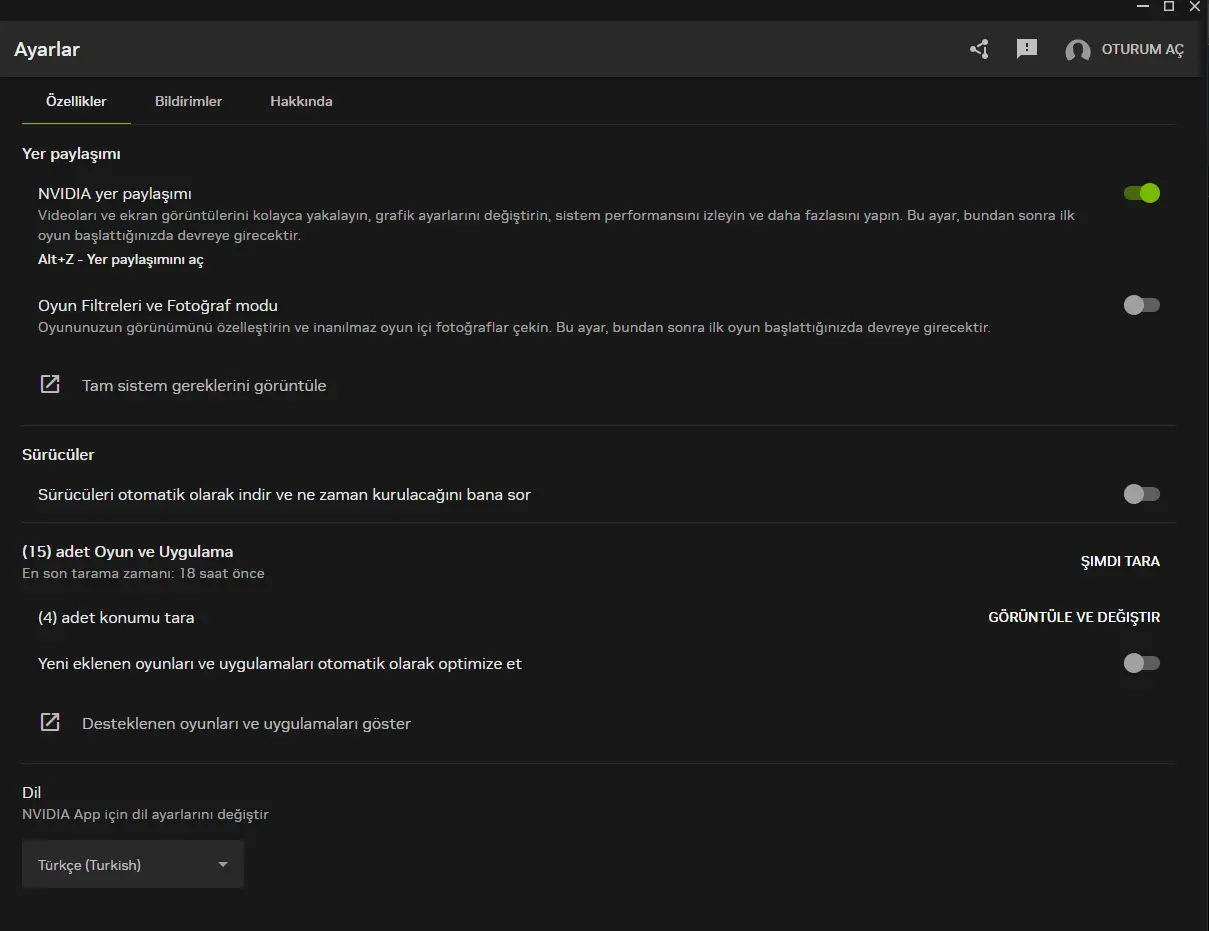Click GÖRÜNTÜLE VE DEĞİŞTİR button
Image resolution: width=1209 pixels, height=931 pixels.
click(x=1074, y=617)
